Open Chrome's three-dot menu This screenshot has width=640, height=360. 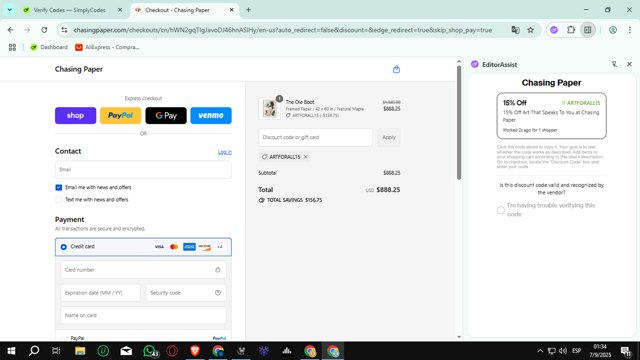(629, 30)
